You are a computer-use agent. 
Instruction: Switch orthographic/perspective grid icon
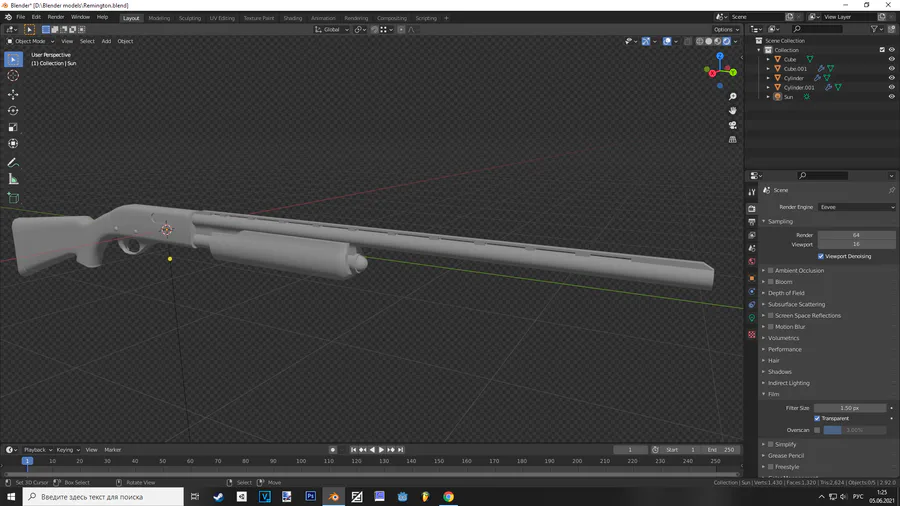732,139
